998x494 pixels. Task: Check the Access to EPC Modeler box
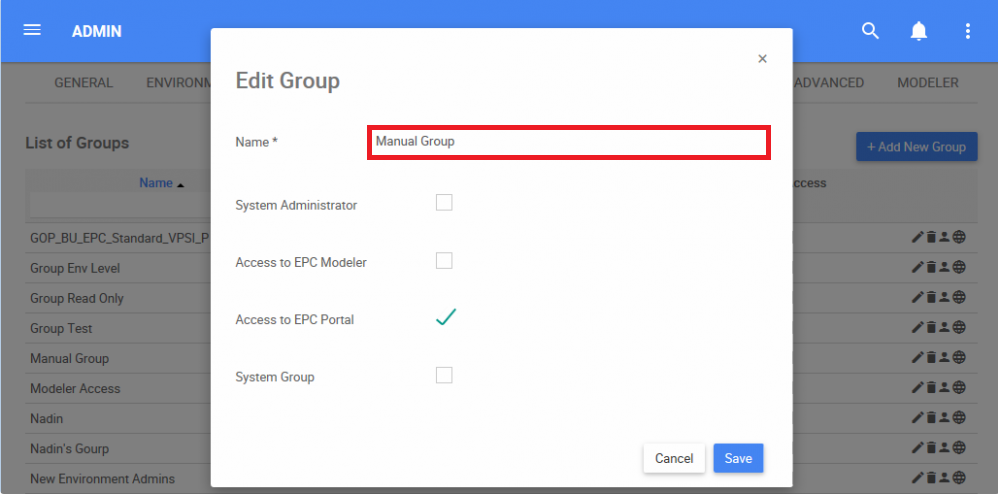pos(444,261)
